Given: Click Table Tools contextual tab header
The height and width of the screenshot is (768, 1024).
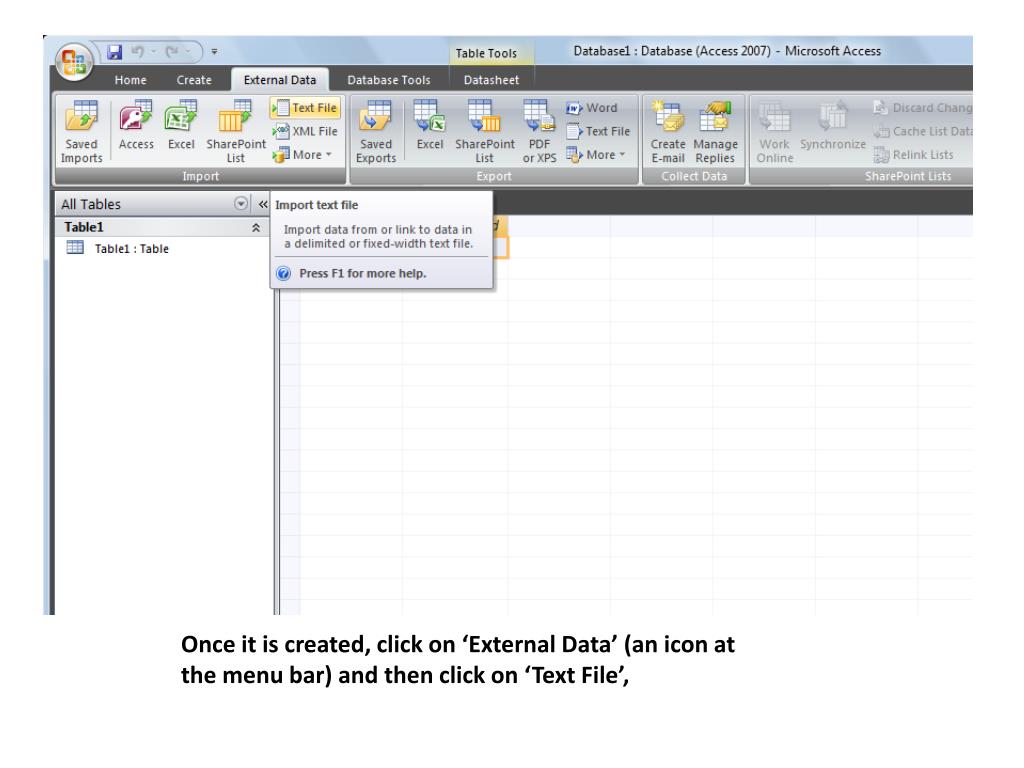Looking at the screenshot, I should 486,53.
